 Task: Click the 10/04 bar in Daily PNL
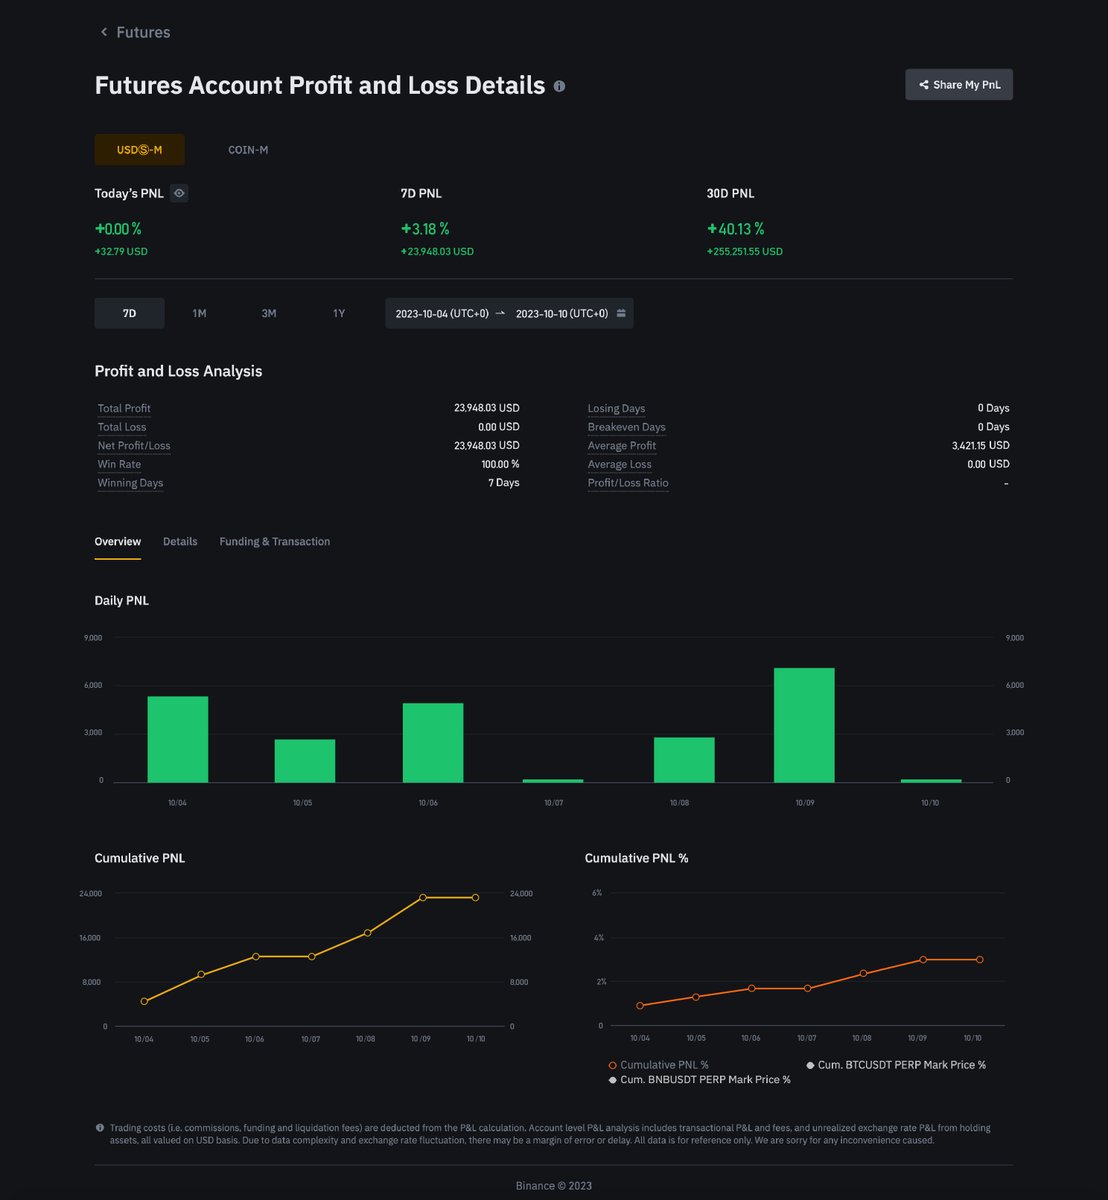(178, 739)
